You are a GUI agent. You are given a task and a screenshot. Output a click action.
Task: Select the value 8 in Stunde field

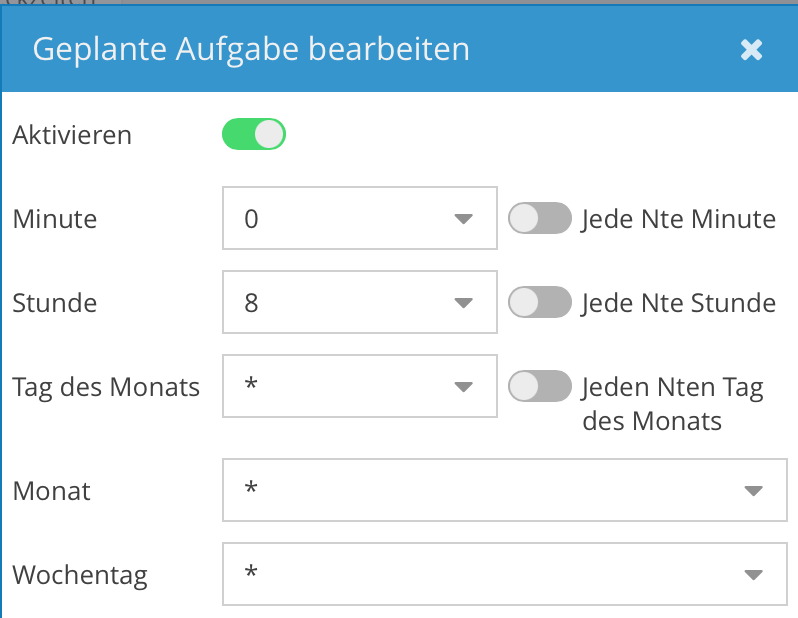coord(251,302)
